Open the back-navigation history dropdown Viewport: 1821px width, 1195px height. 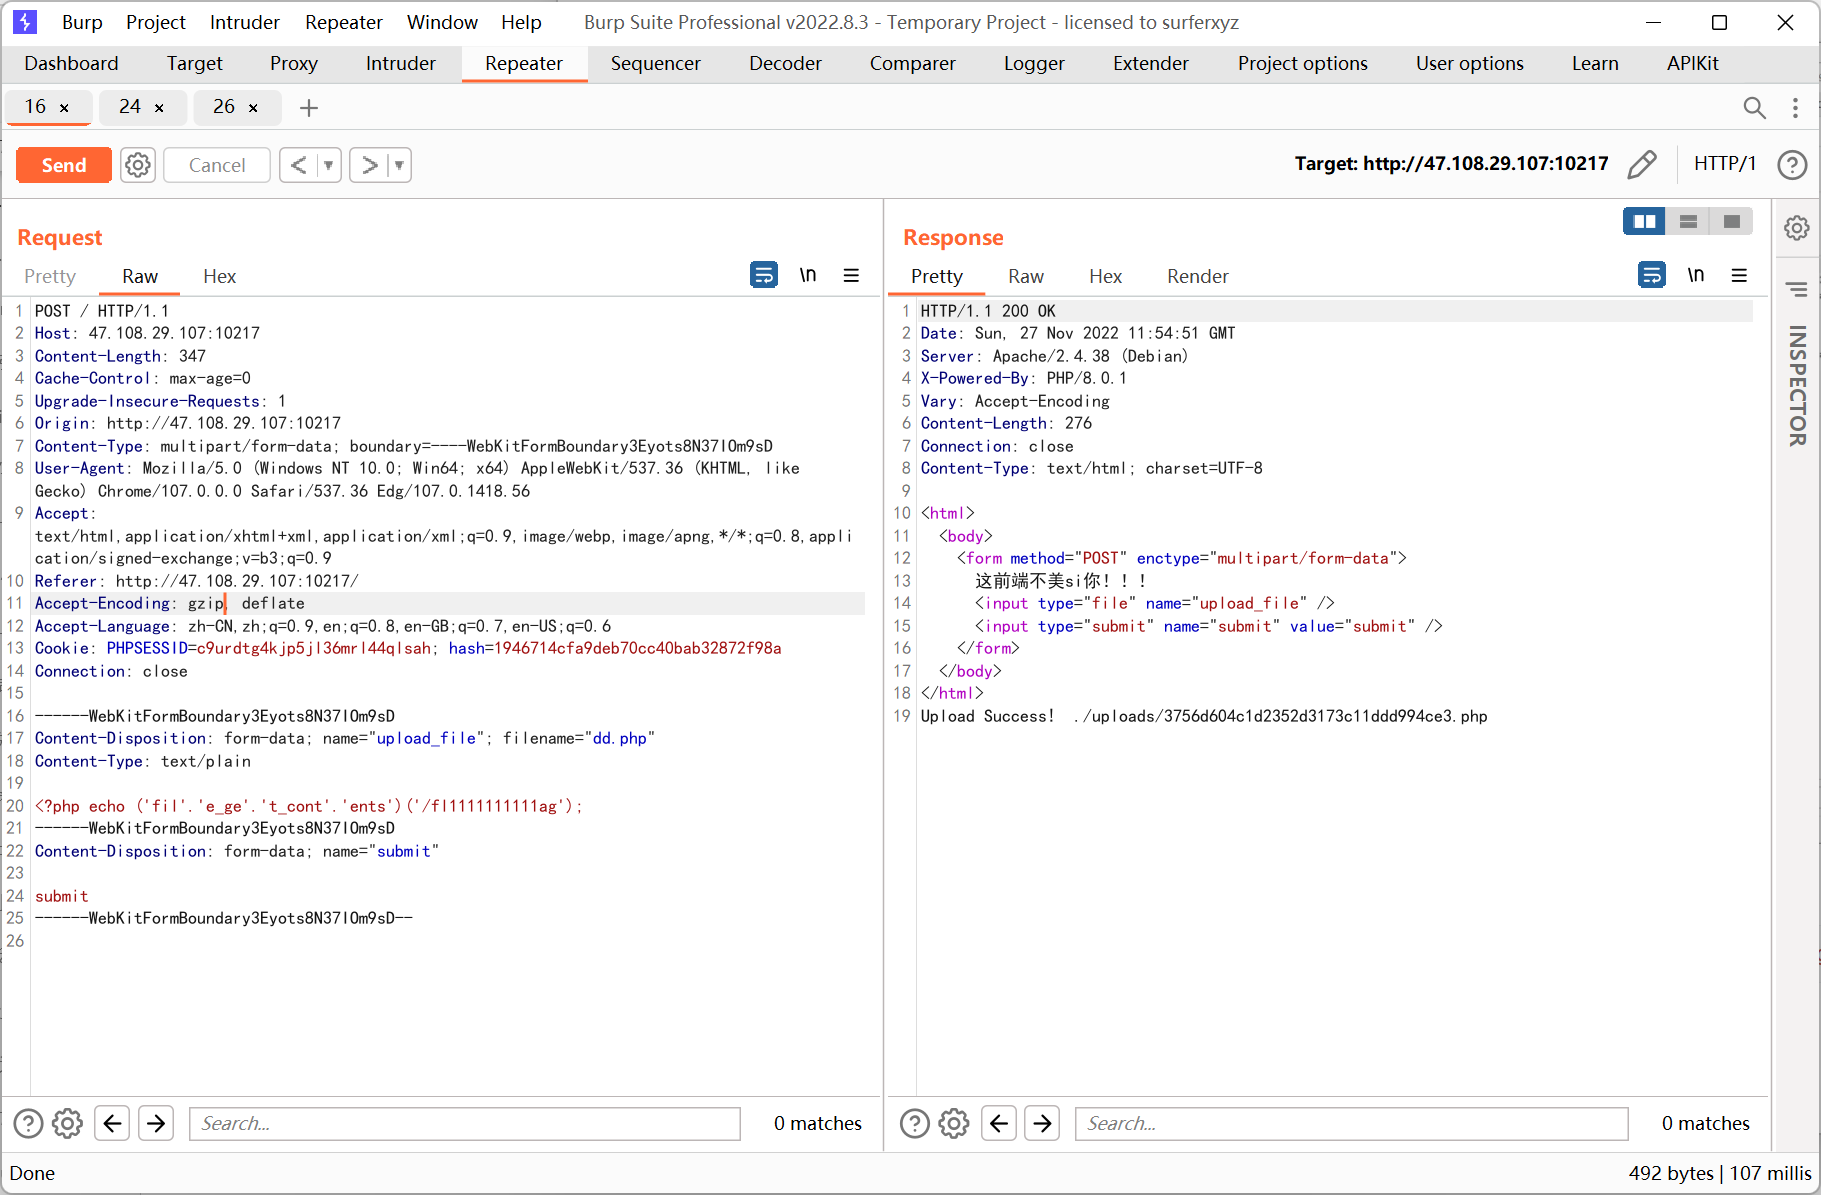(x=328, y=165)
